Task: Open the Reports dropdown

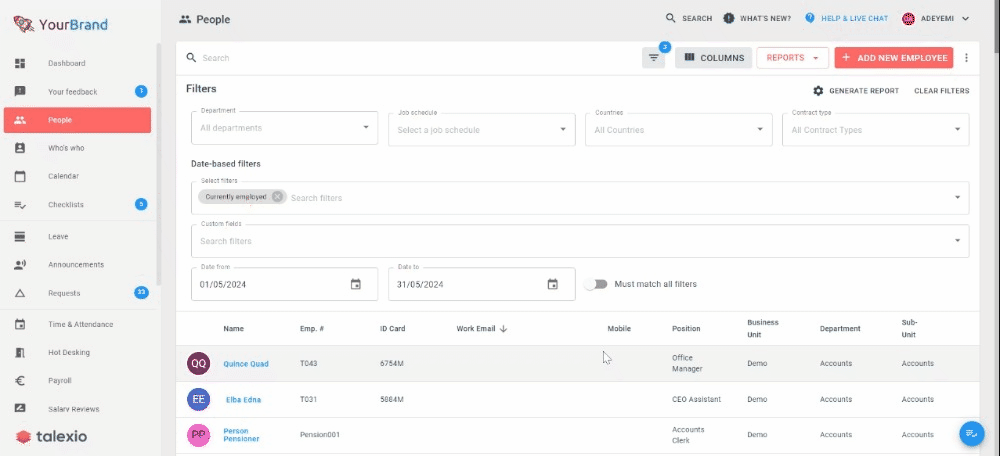Action: (792, 58)
